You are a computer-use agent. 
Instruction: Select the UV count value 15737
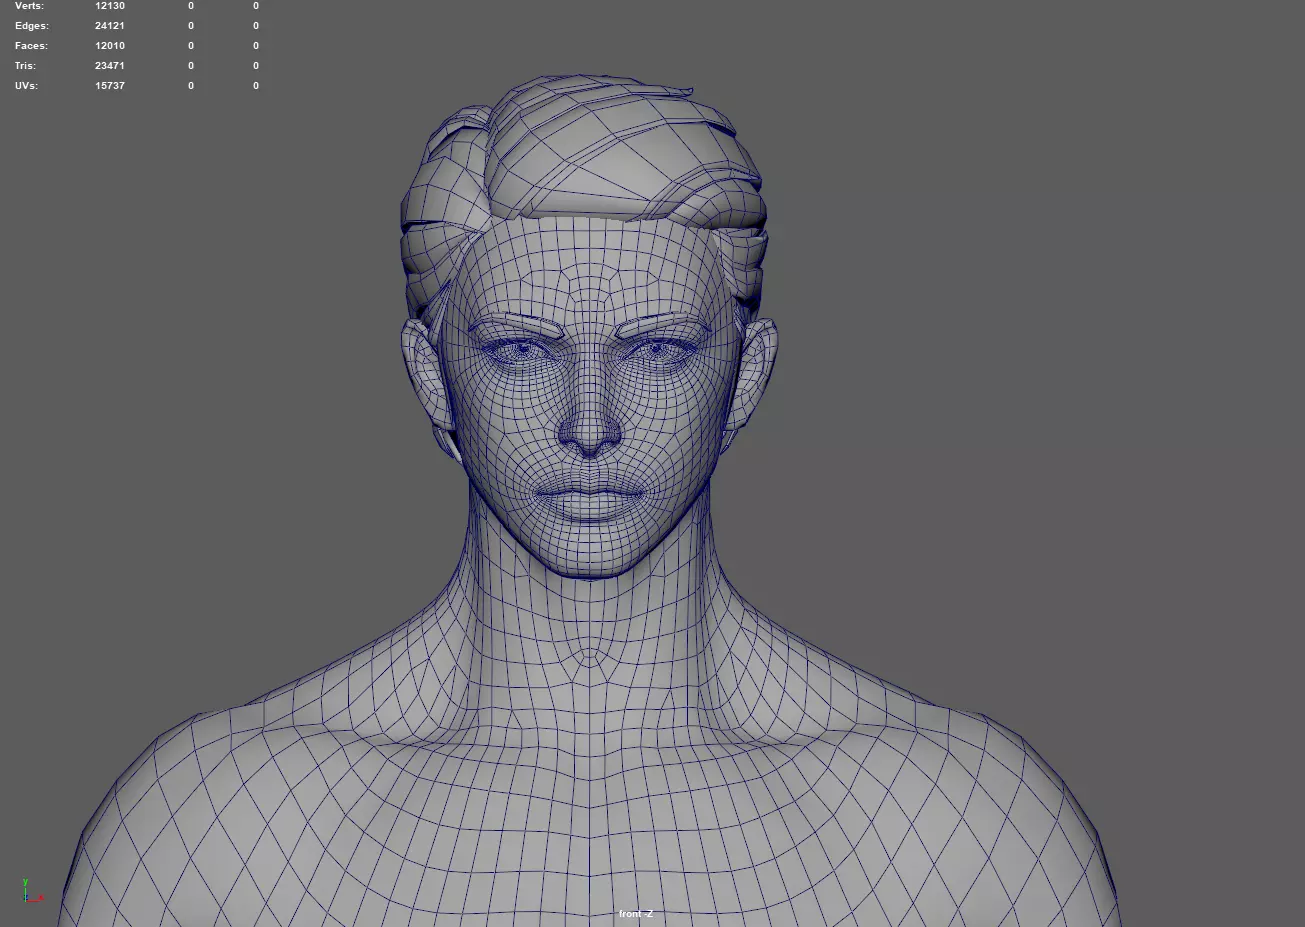[110, 86]
